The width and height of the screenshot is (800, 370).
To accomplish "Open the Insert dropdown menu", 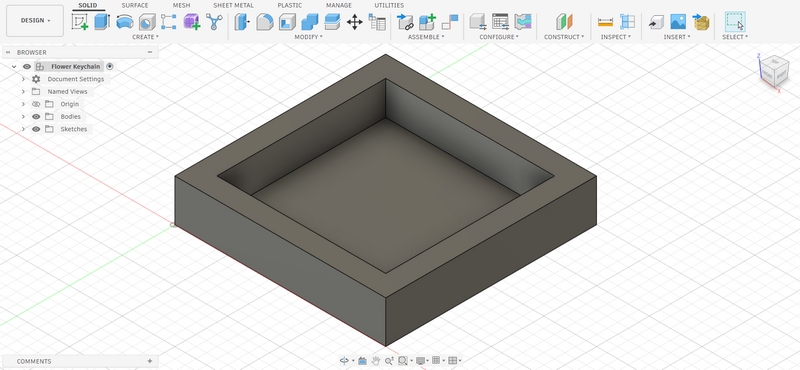I will (x=677, y=37).
